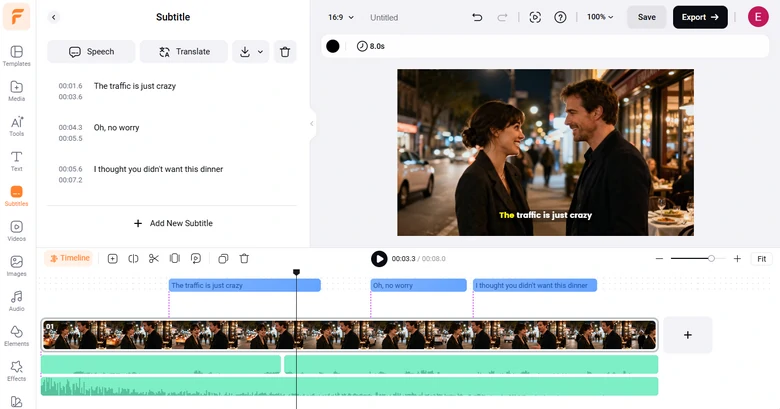The image size is (780, 409).
Task: Fit the timeline with the Fit button
Action: coord(762,259)
